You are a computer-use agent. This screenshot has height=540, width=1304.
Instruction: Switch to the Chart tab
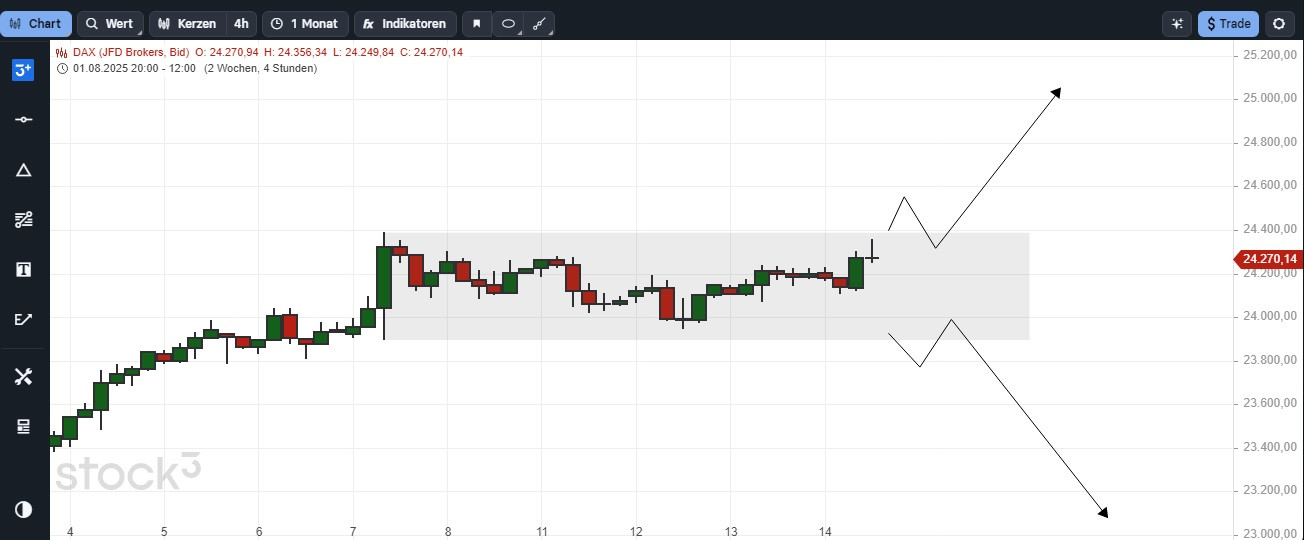(x=36, y=24)
